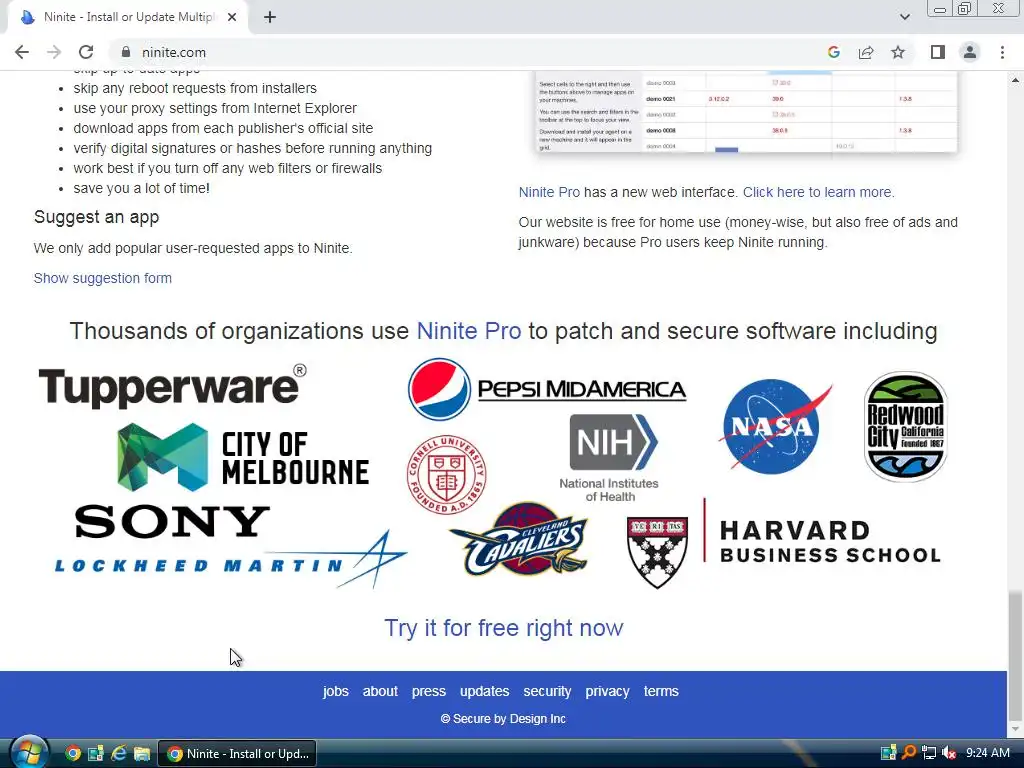This screenshot has width=1024, height=768.
Task: Expand the tab search chevron
Action: (x=904, y=17)
